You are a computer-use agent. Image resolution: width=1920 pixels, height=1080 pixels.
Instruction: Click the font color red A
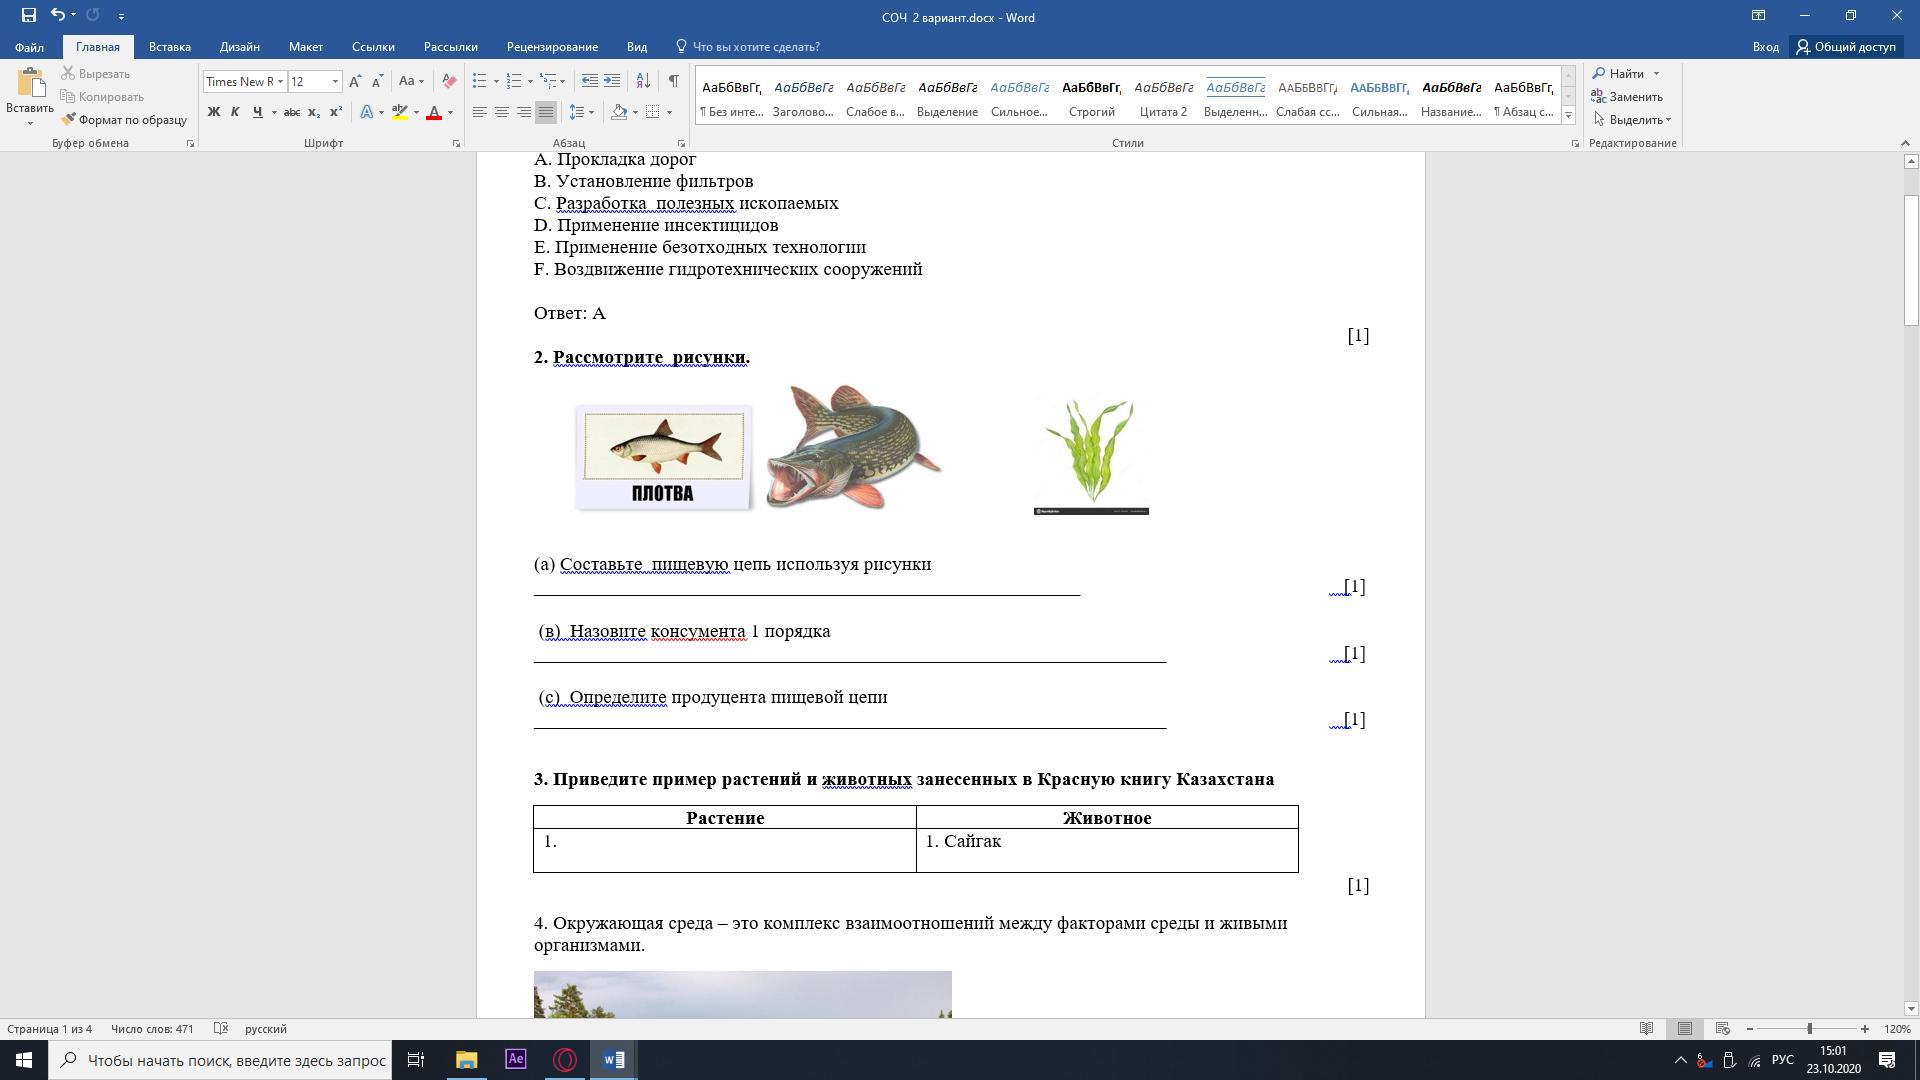(x=434, y=112)
